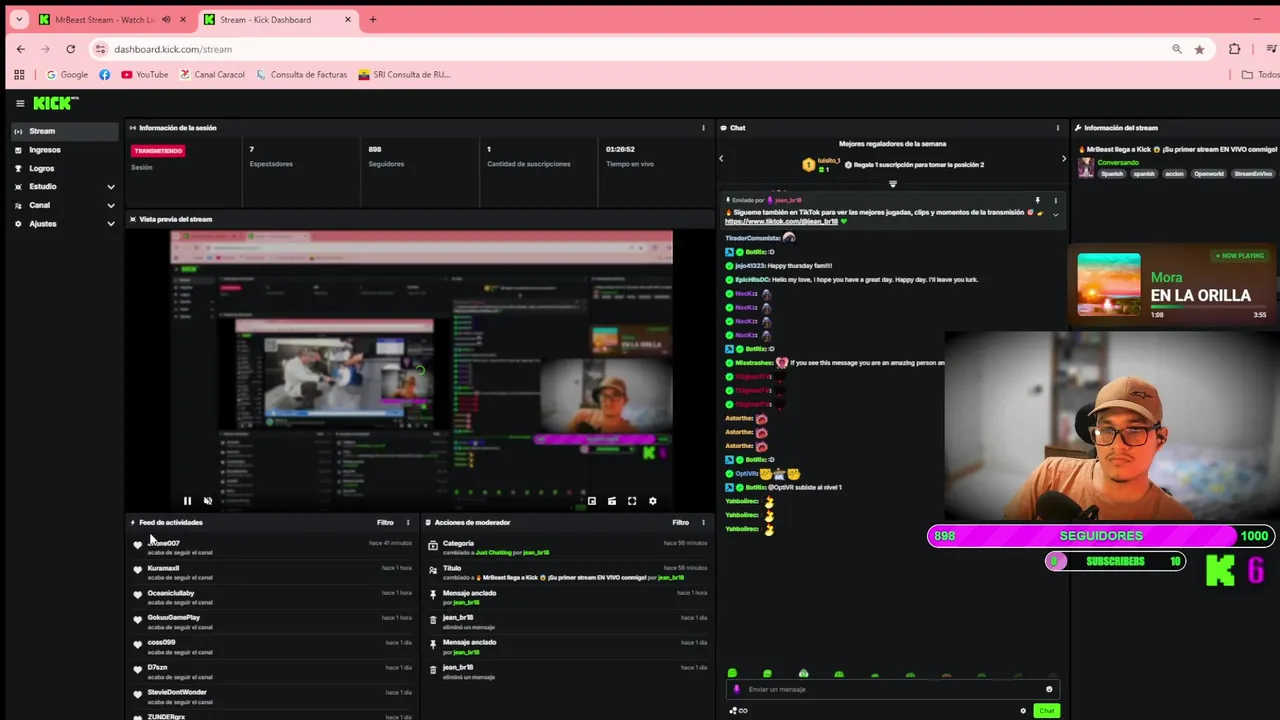Open Ingresos in sidebar

[x=65, y=150]
